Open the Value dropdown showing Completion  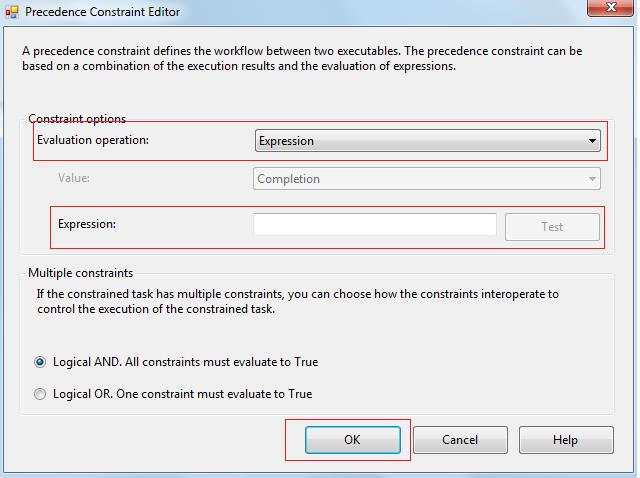coord(426,179)
